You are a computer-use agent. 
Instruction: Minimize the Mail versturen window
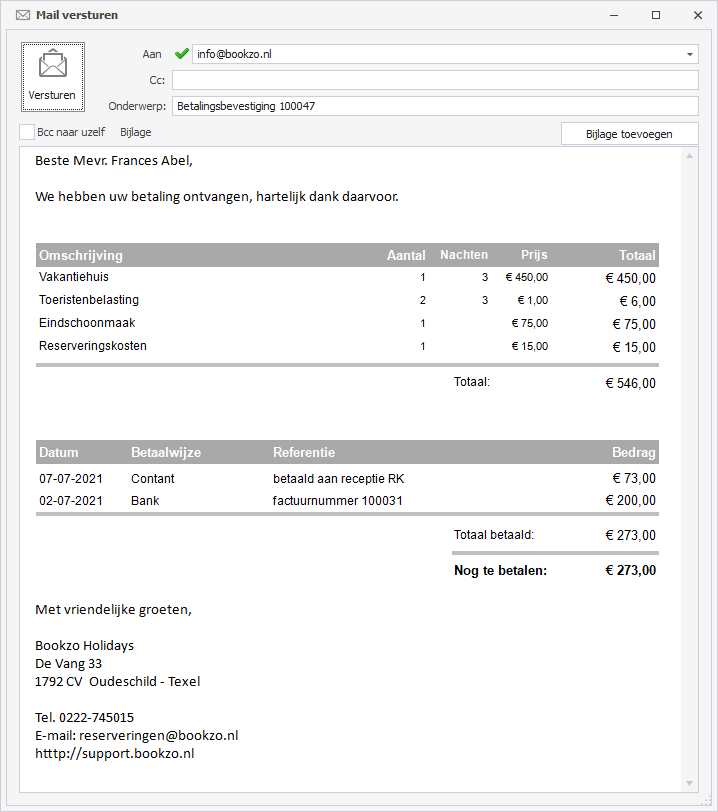click(x=614, y=15)
